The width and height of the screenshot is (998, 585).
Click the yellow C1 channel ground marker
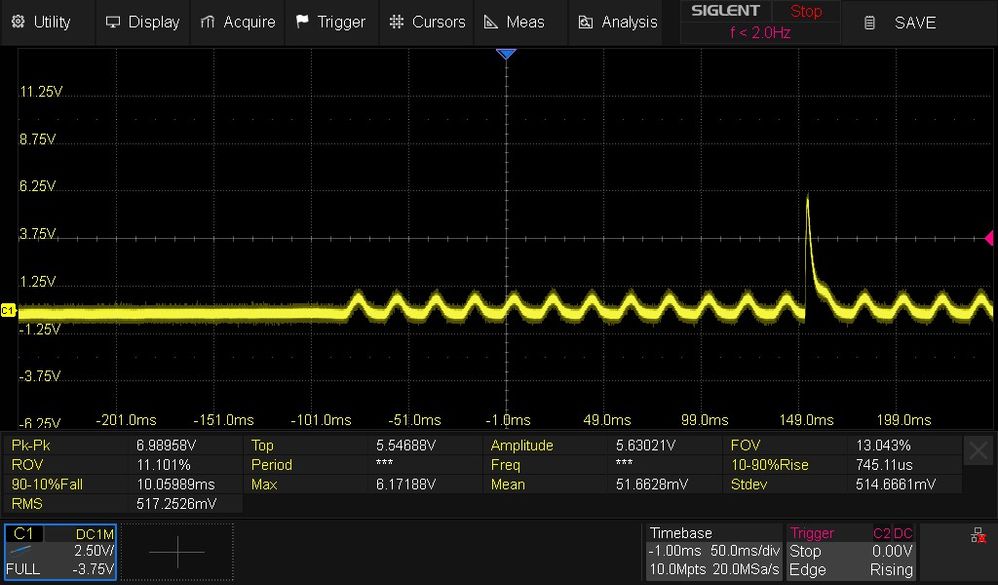click(x=8, y=310)
